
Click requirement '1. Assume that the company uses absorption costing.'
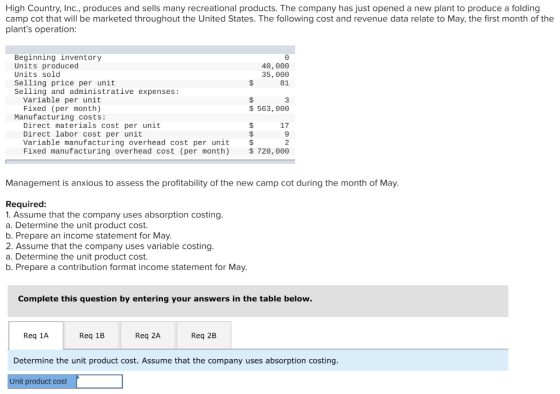pos(114,215)
